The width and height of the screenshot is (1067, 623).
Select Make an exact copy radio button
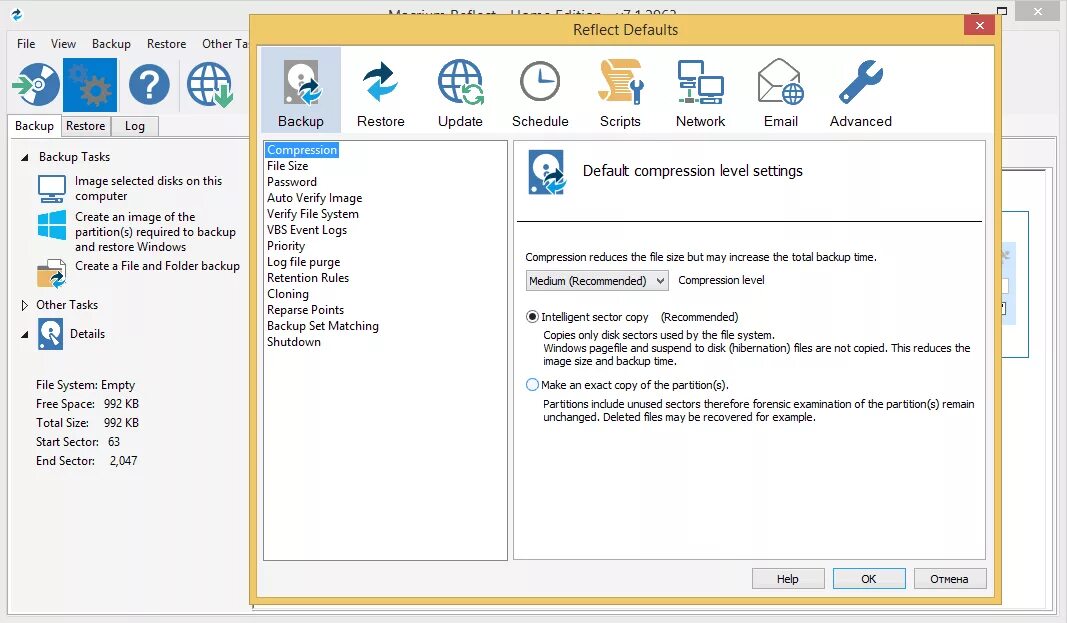click(x=532, y=385)
